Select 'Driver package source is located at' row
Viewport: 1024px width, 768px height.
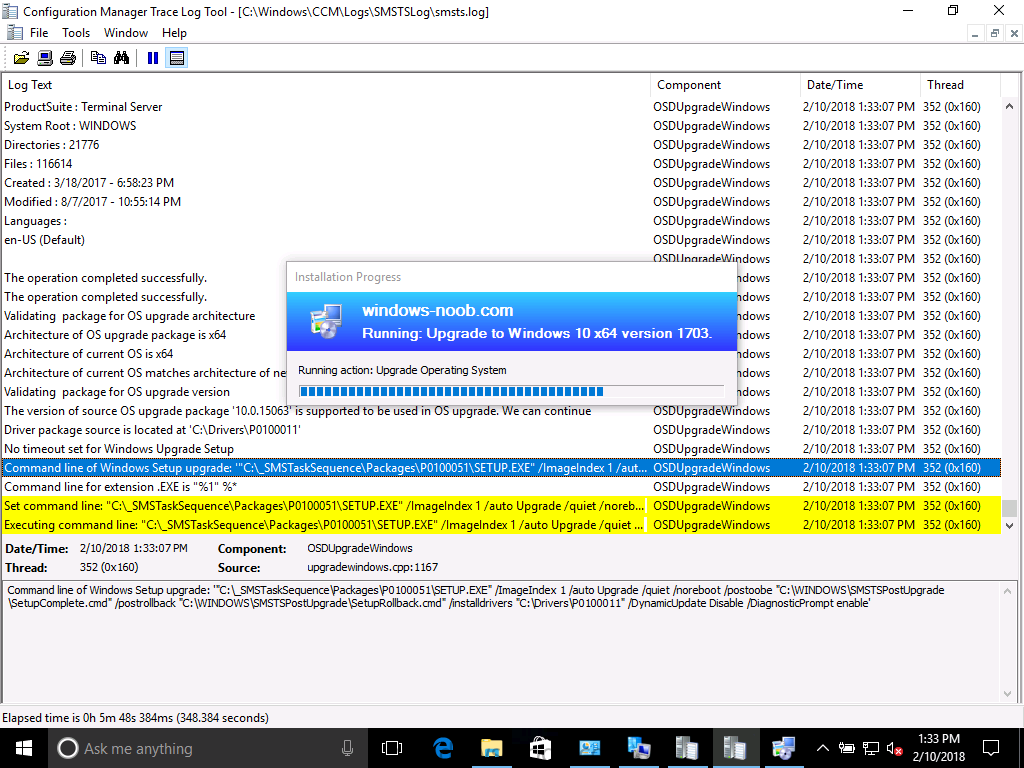(x=501, y=430)
